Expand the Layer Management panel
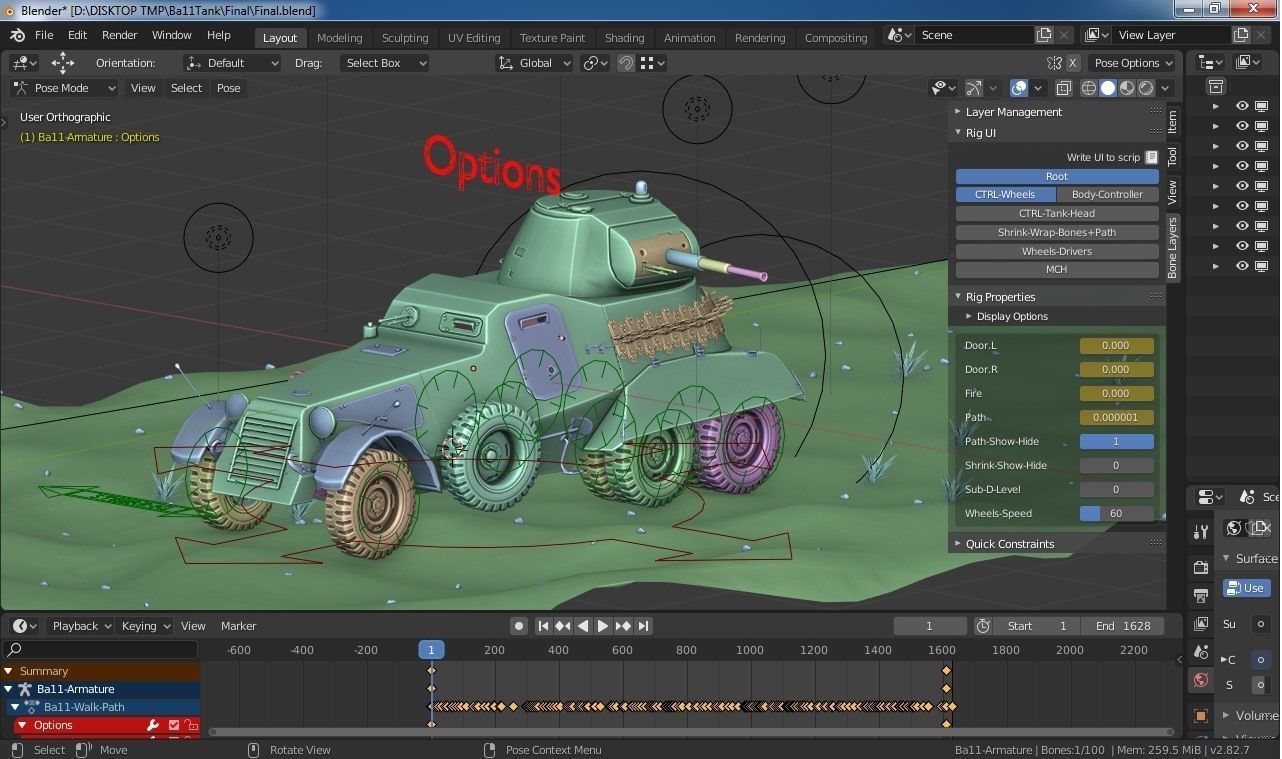 tap(1013, 112)
